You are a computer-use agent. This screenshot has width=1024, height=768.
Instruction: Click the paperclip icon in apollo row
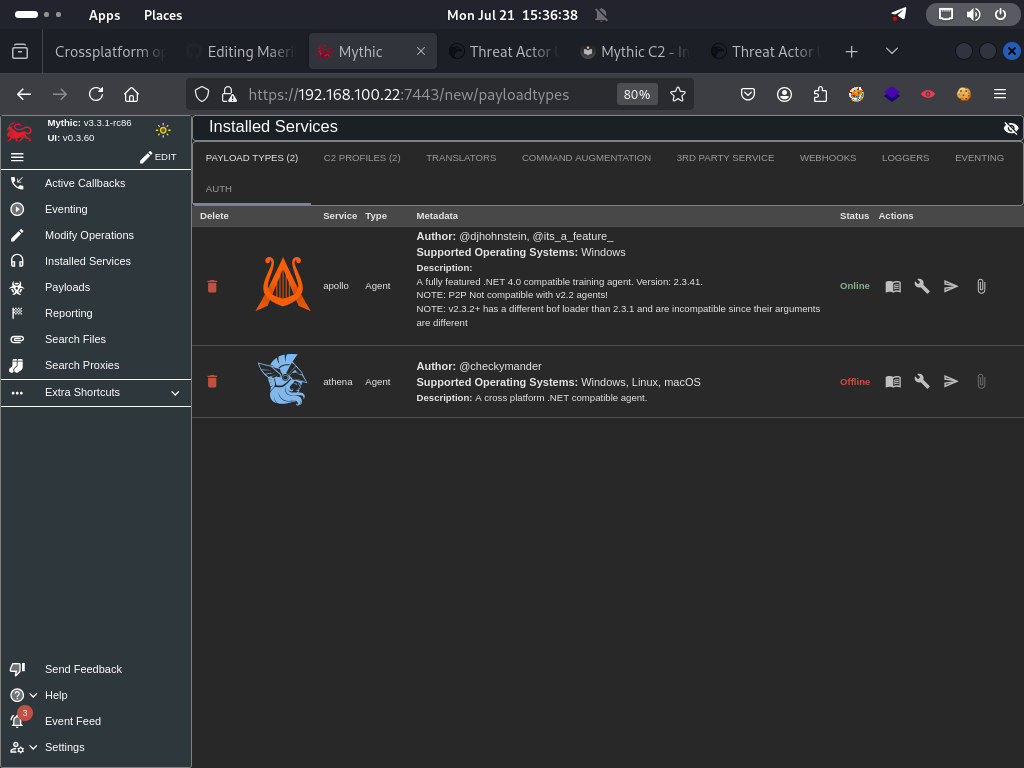point(981,286)
